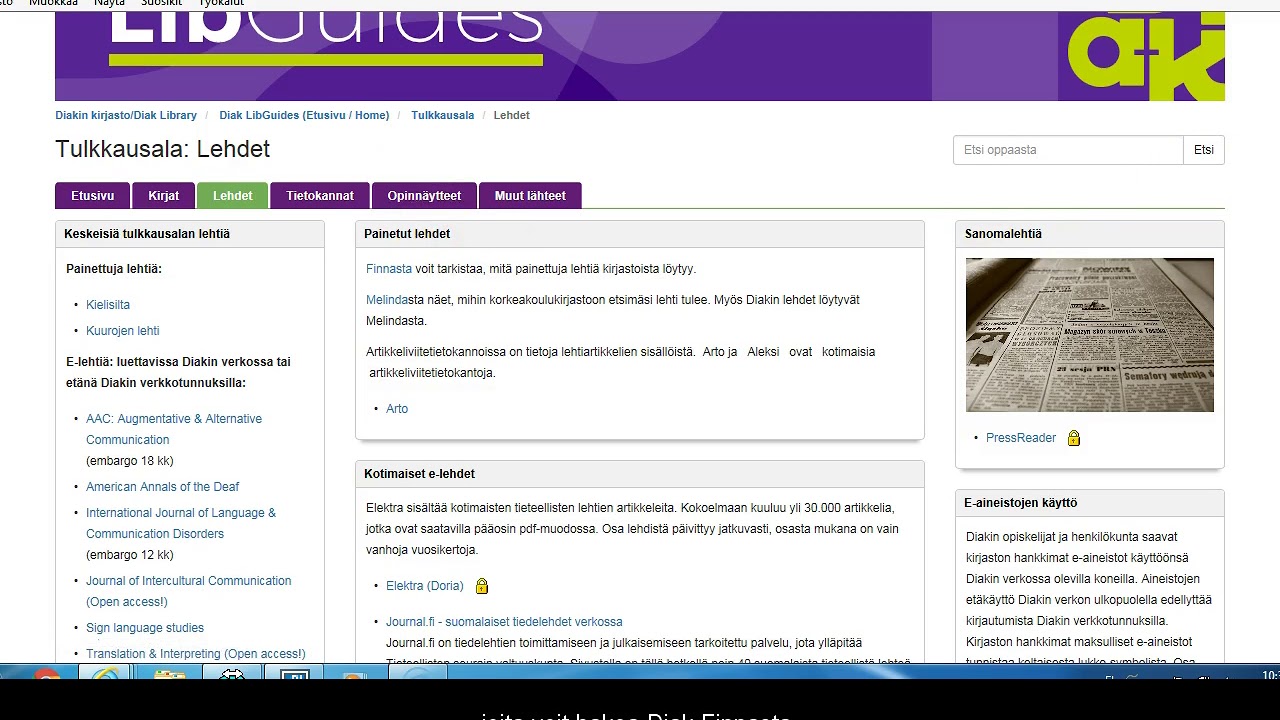The width and height of the screenshot is (1280, 720).
Task: Open Sign language studies link
Action: 145,628
